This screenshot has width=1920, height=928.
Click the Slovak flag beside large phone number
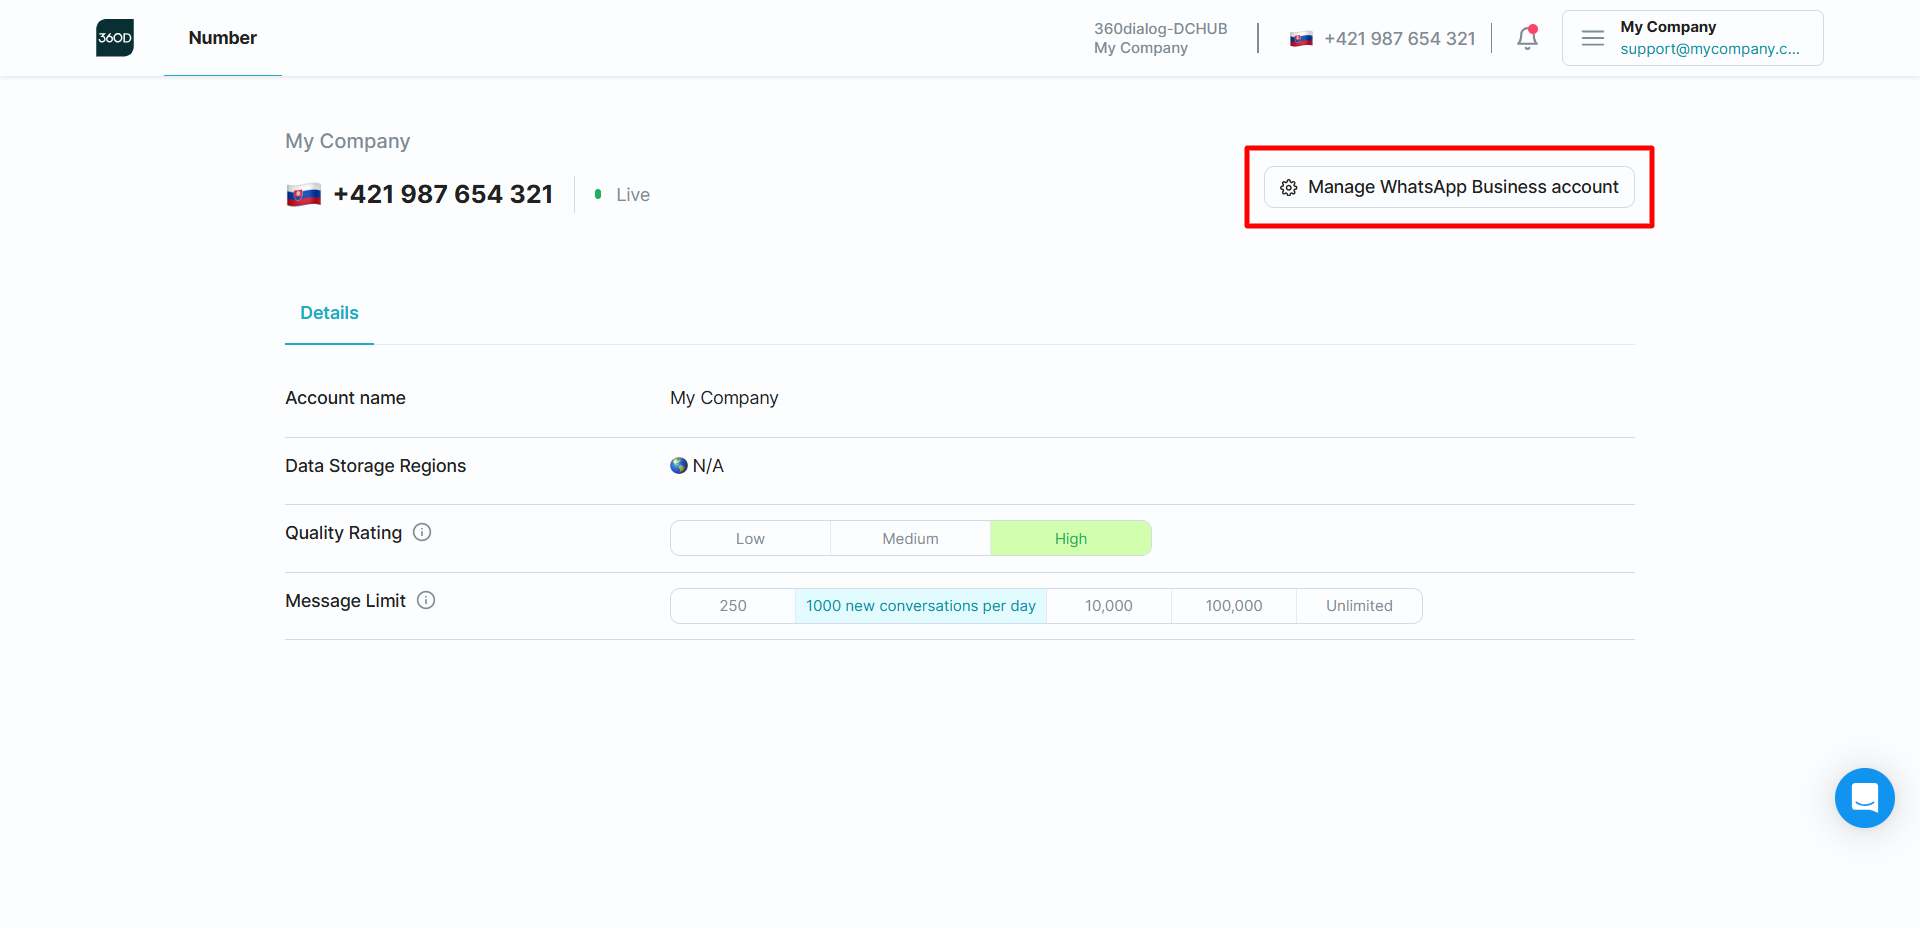pyautogui.click(x=304, y=195)
